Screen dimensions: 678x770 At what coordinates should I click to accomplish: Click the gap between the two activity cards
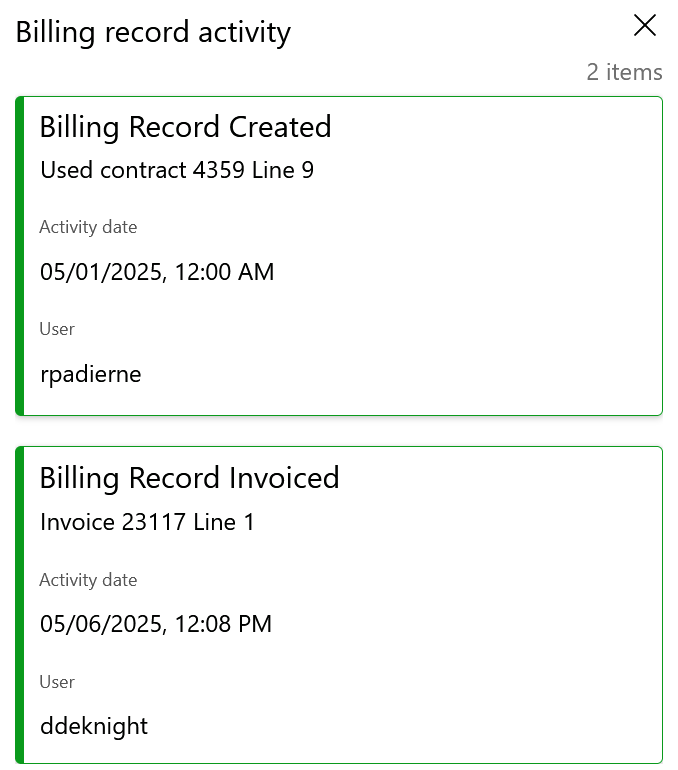click(x=339, y=431)
